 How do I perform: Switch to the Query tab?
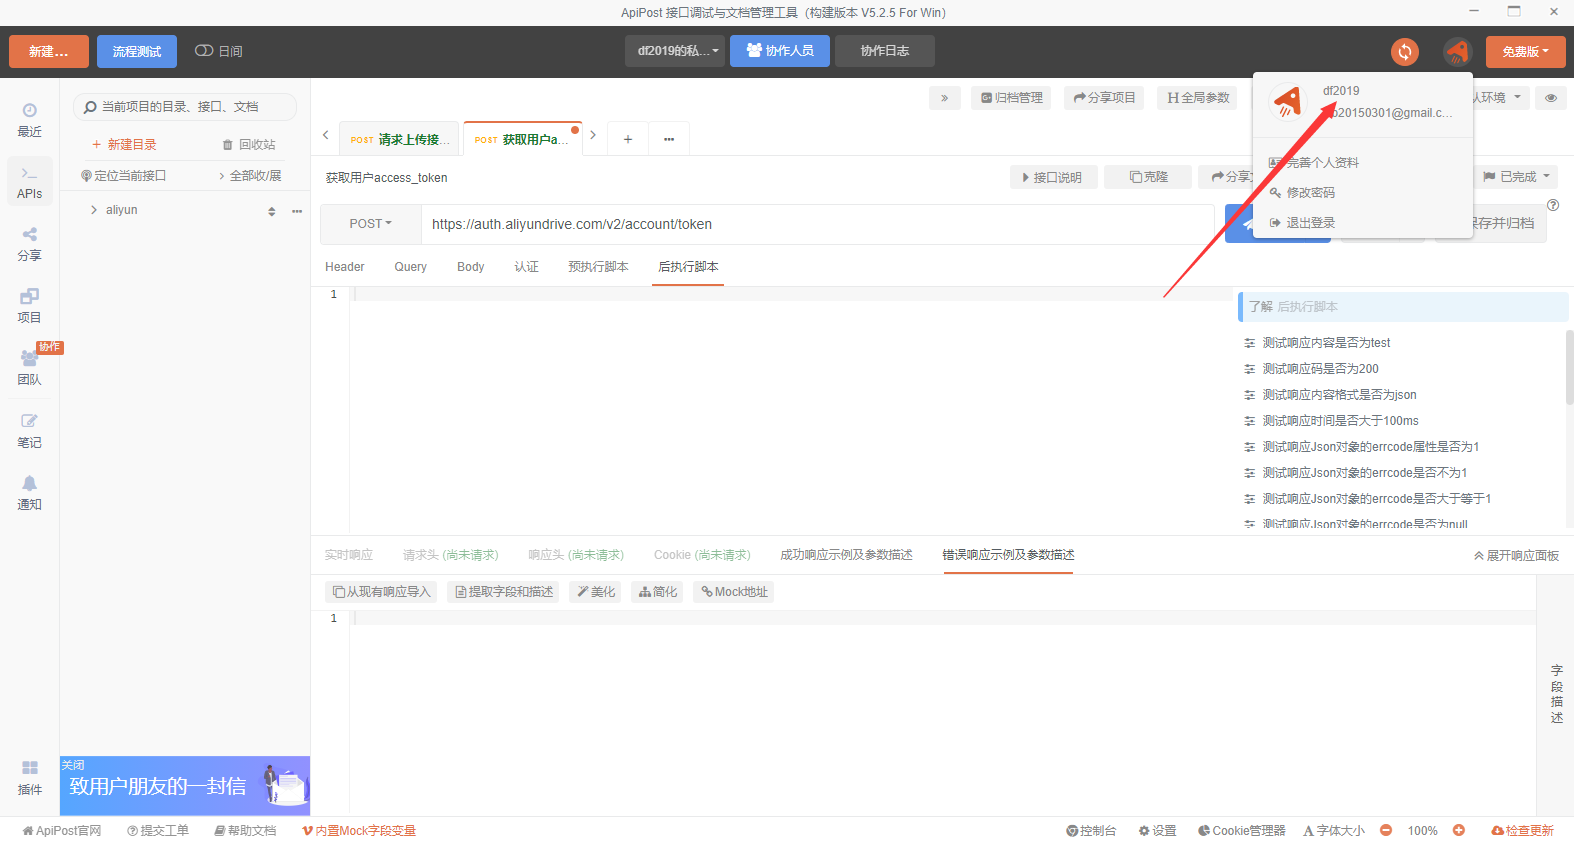pyautogui.click(x=411, y=267)
